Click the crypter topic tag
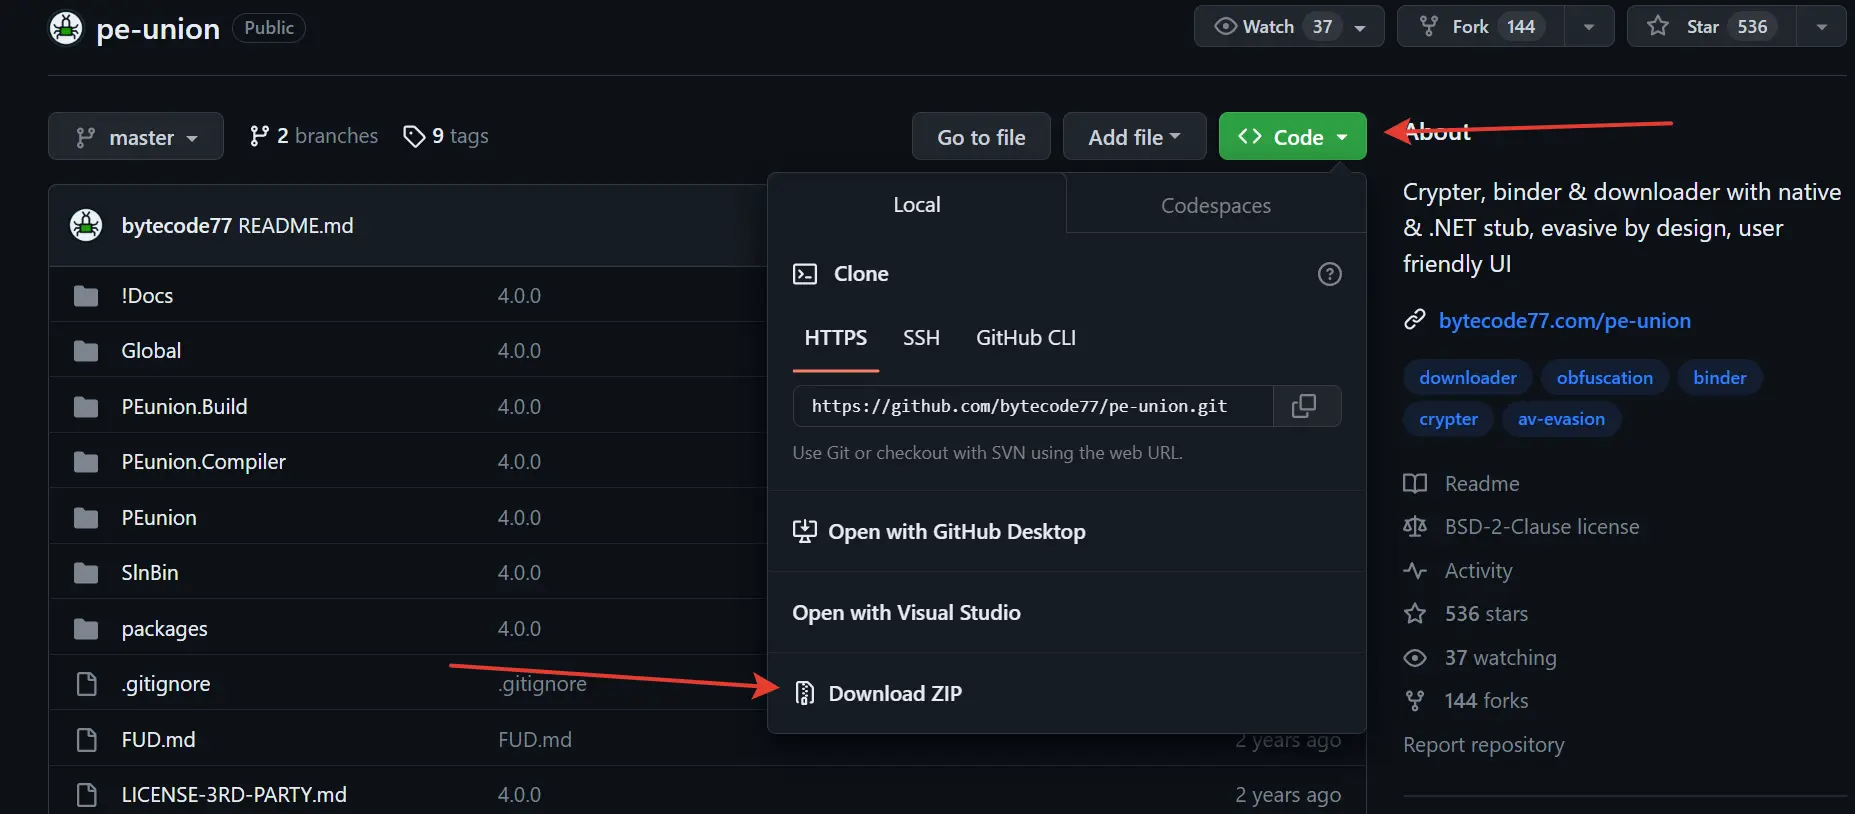The image size is (1855, 814). 1448,419
